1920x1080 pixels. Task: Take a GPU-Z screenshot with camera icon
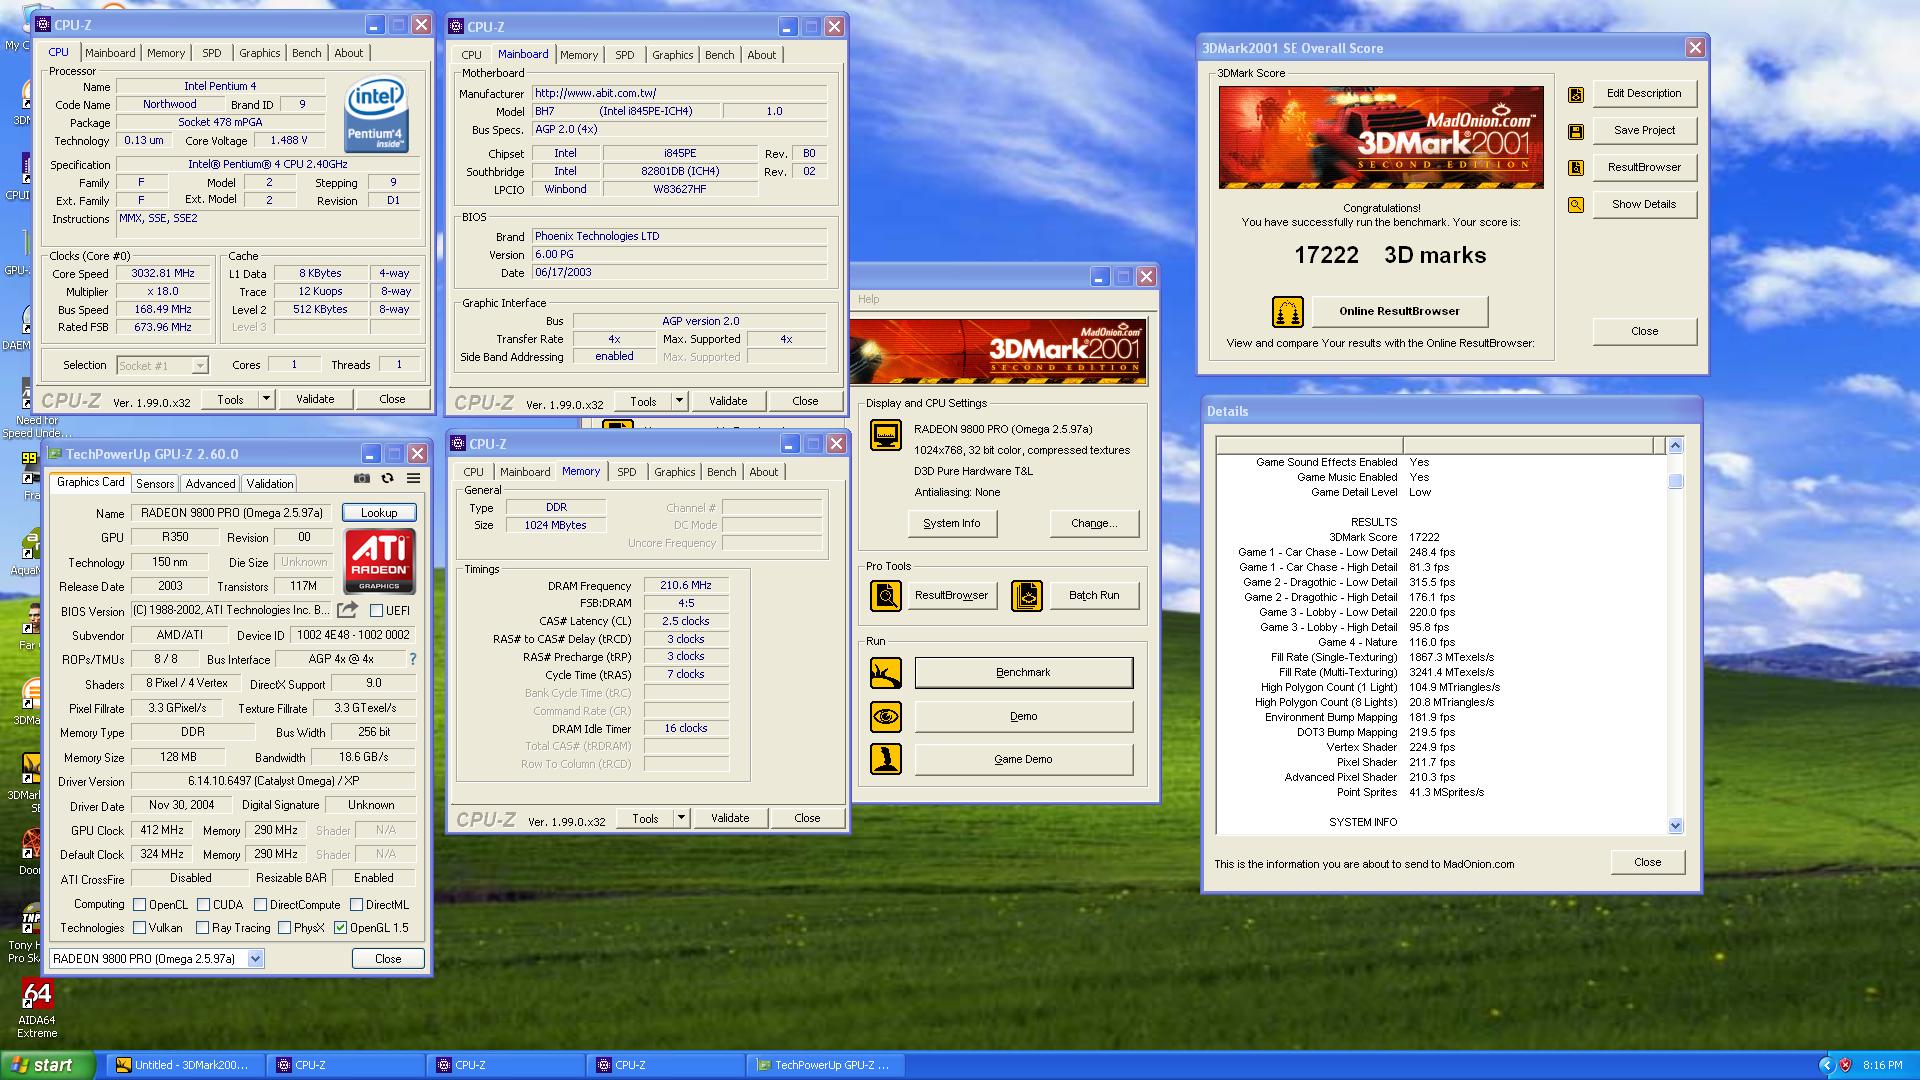pos(362,479)
